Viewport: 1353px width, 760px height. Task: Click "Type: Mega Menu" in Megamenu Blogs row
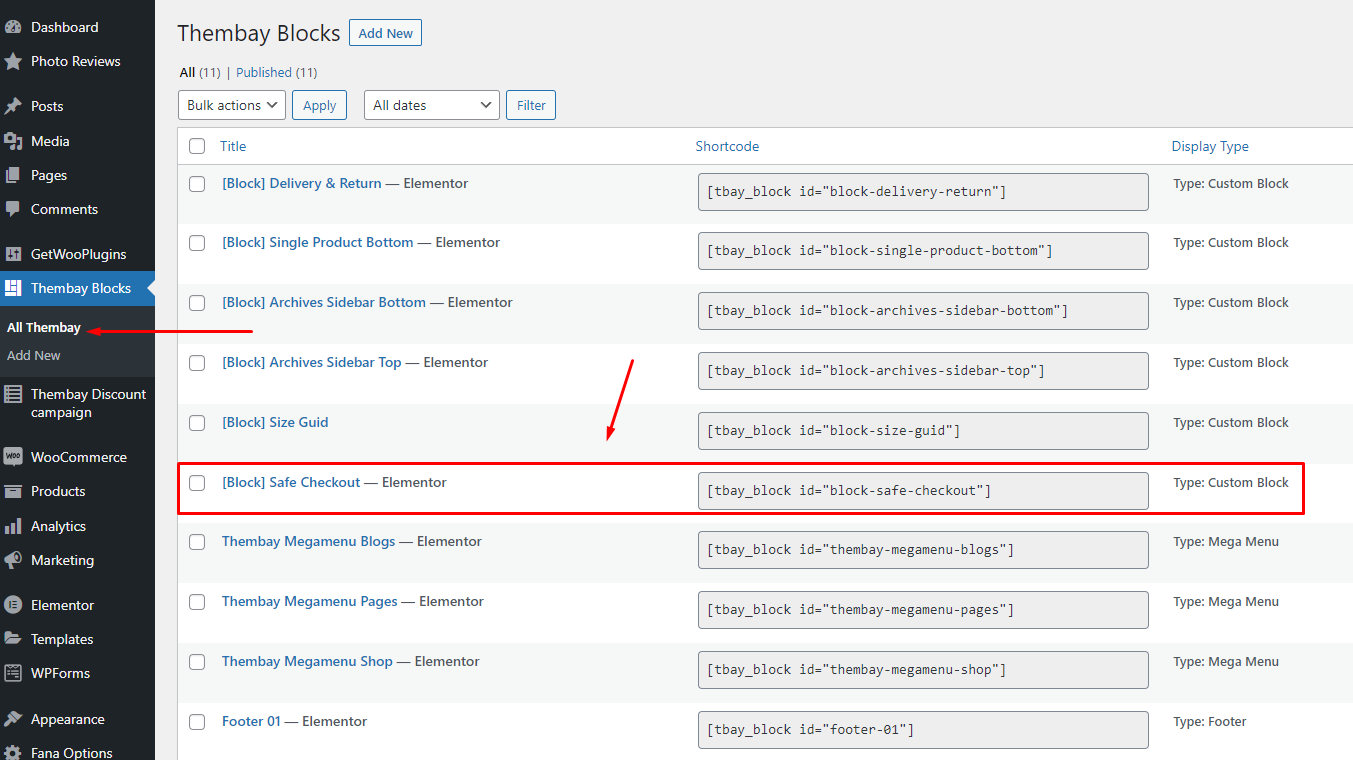[x=1226, y=541]
